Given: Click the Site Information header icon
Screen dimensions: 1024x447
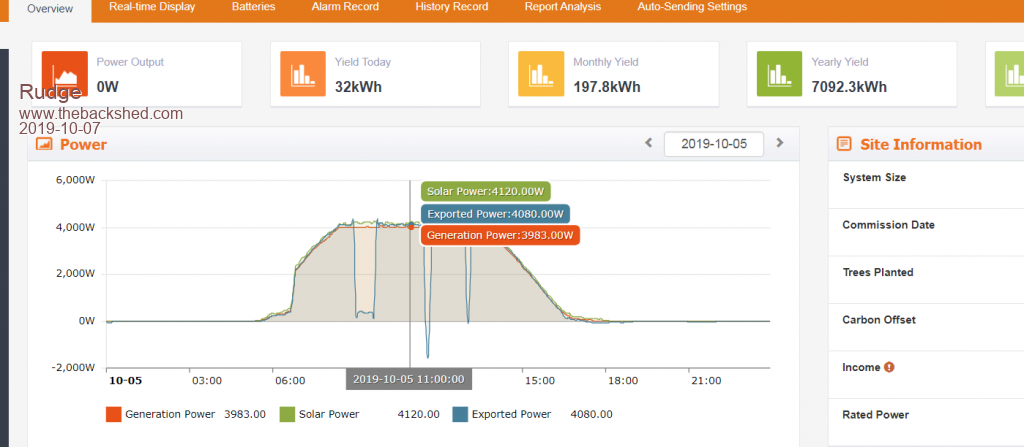Looking at the screenshot, I should tap(844, 144).
